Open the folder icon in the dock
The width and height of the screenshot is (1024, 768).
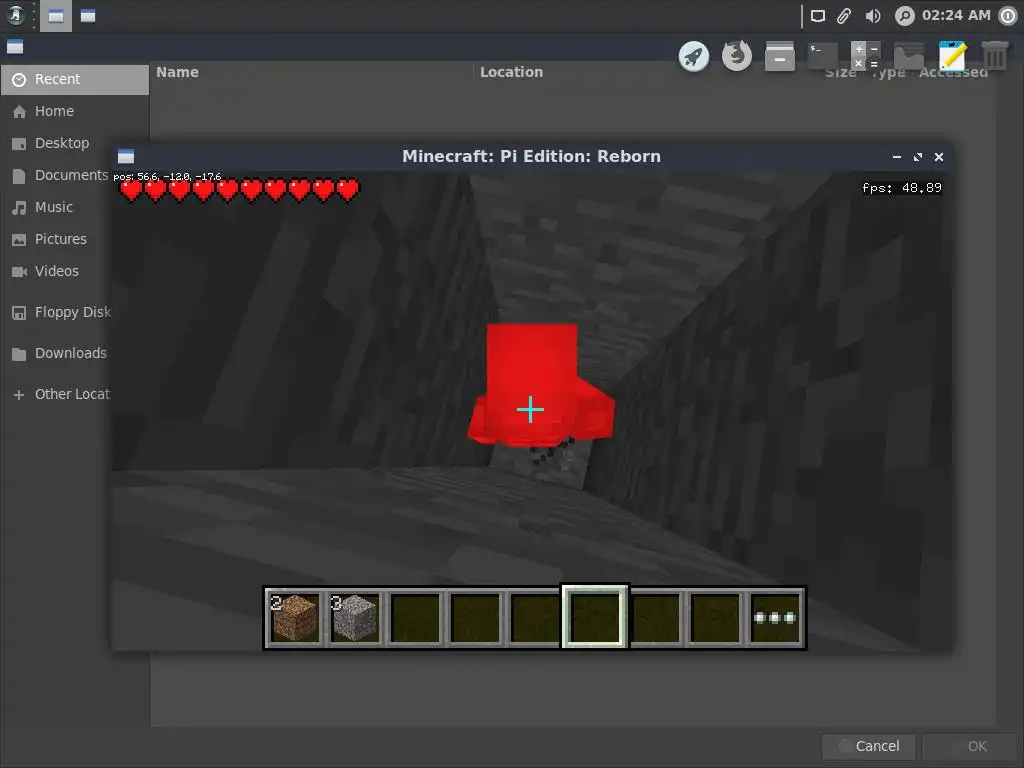pyautogui.click(x=909, y=56)
